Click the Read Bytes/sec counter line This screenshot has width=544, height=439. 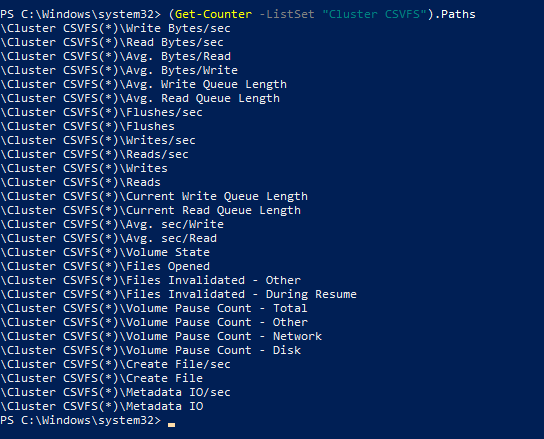point(112,42)
